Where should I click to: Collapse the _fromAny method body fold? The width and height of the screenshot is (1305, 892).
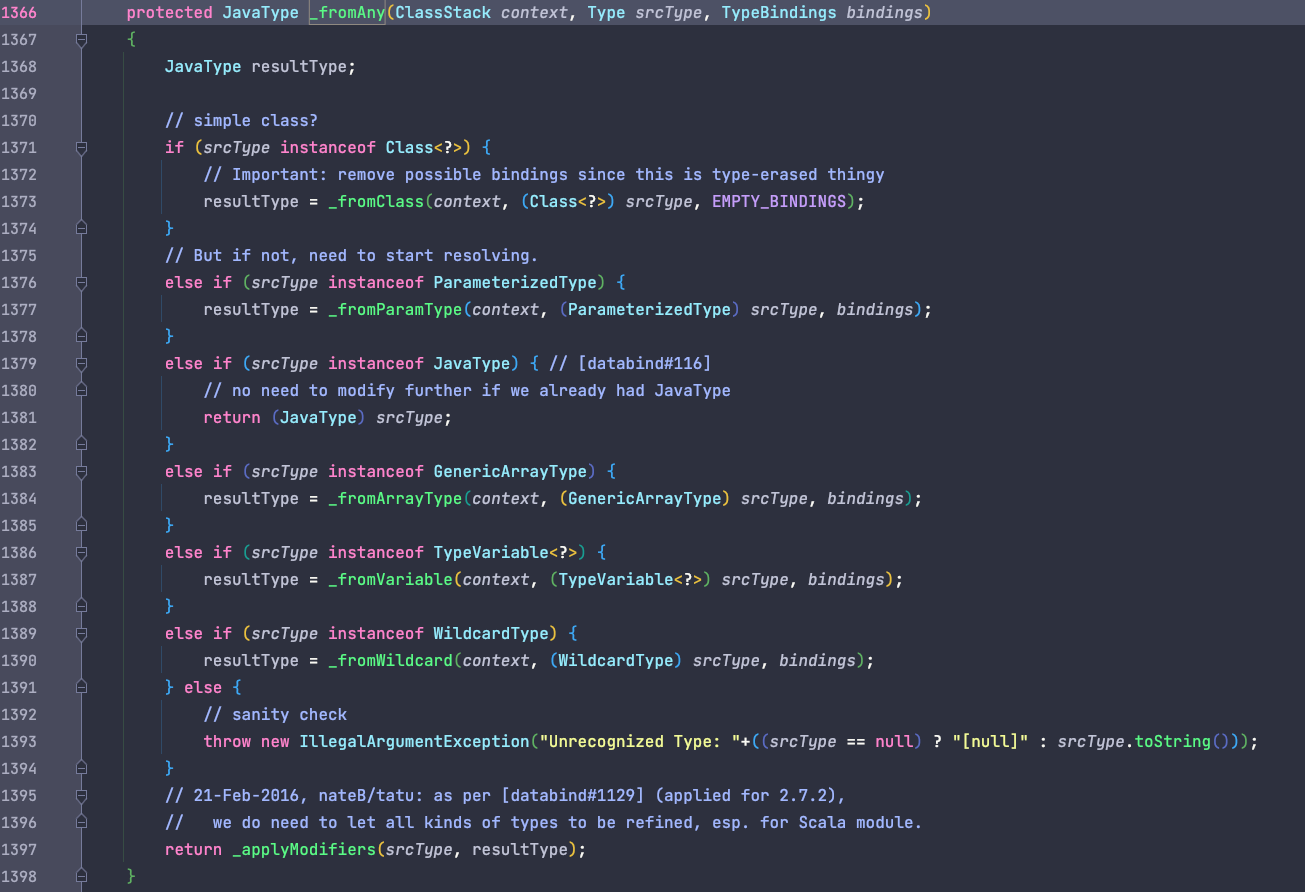[x=82, y=39]
